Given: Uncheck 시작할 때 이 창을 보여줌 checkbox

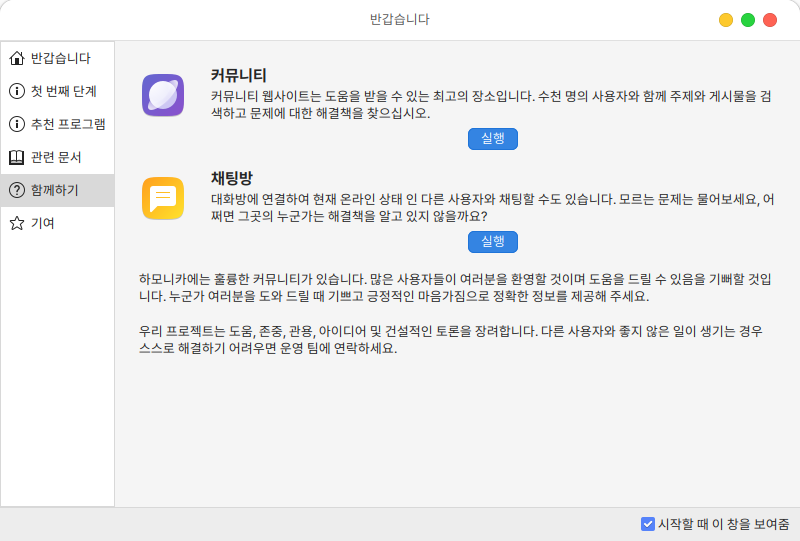Looking at the screenshot, I should pos(648,524).
